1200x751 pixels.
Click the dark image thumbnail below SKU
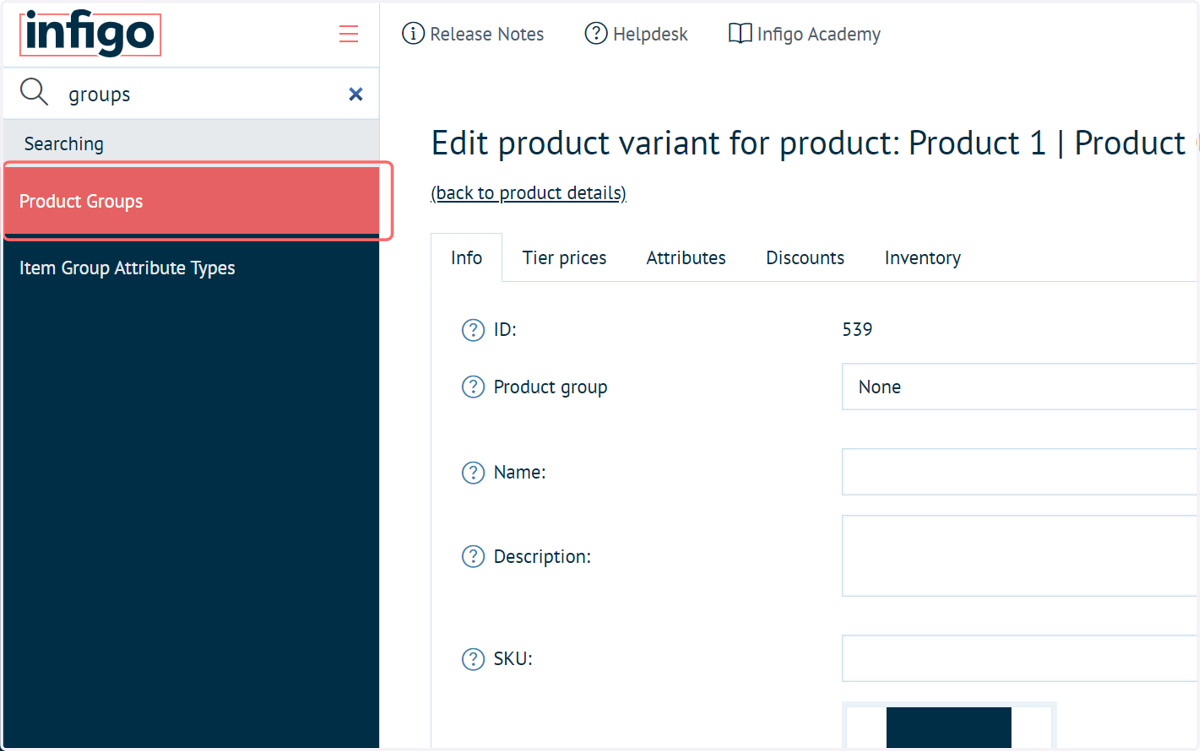click(949, 726)
